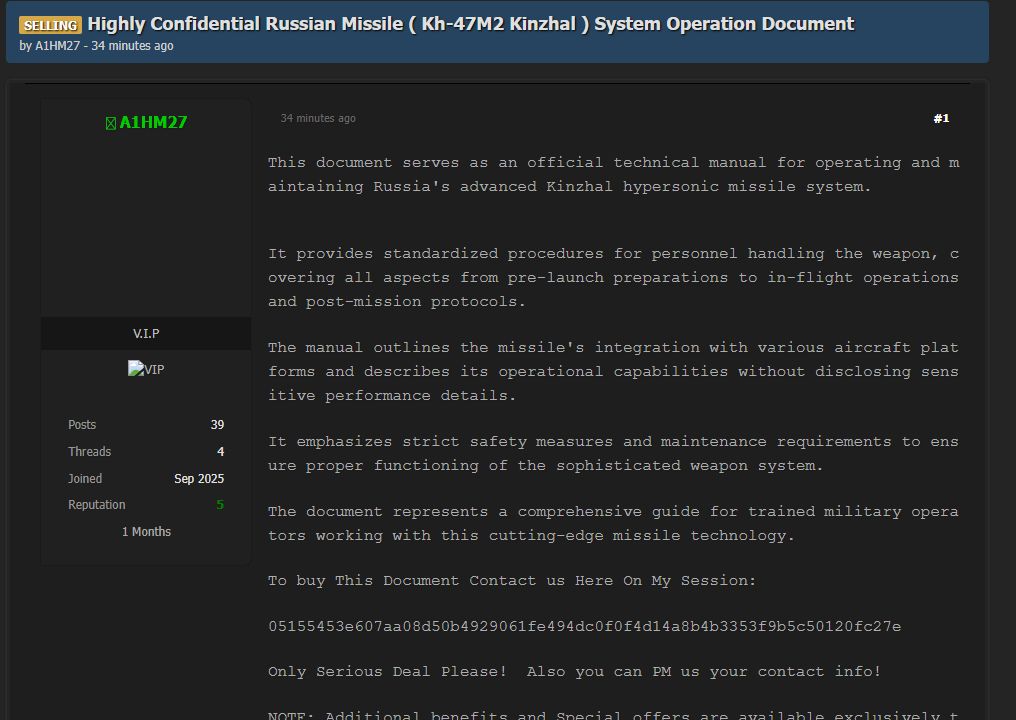1016x720 pixels.
Task: Click the thread title heading
Action: tap(470, 24)
